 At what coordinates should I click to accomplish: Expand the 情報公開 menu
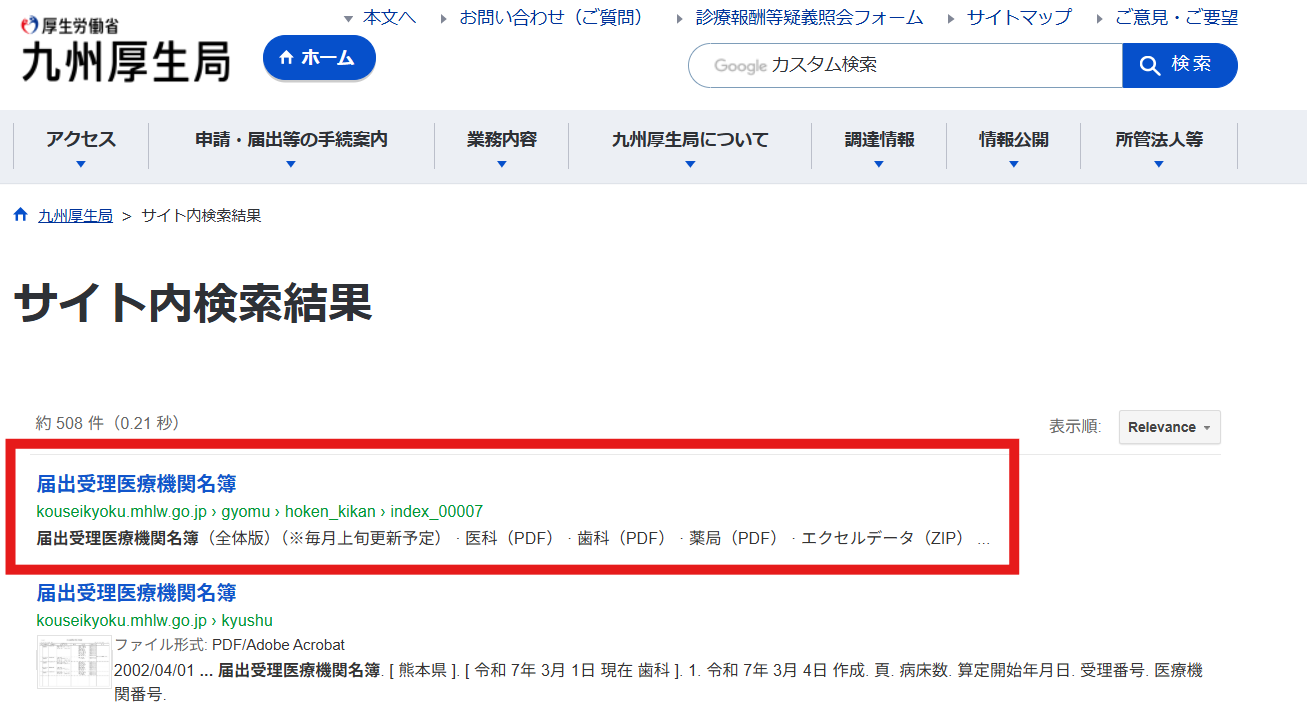click(x=1013, y=146)
